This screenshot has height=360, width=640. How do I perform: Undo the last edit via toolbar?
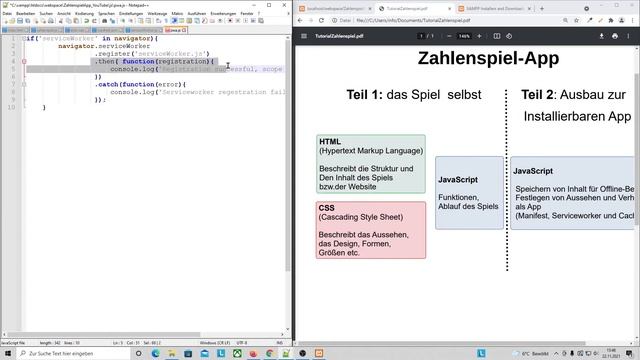coord(87,21)
